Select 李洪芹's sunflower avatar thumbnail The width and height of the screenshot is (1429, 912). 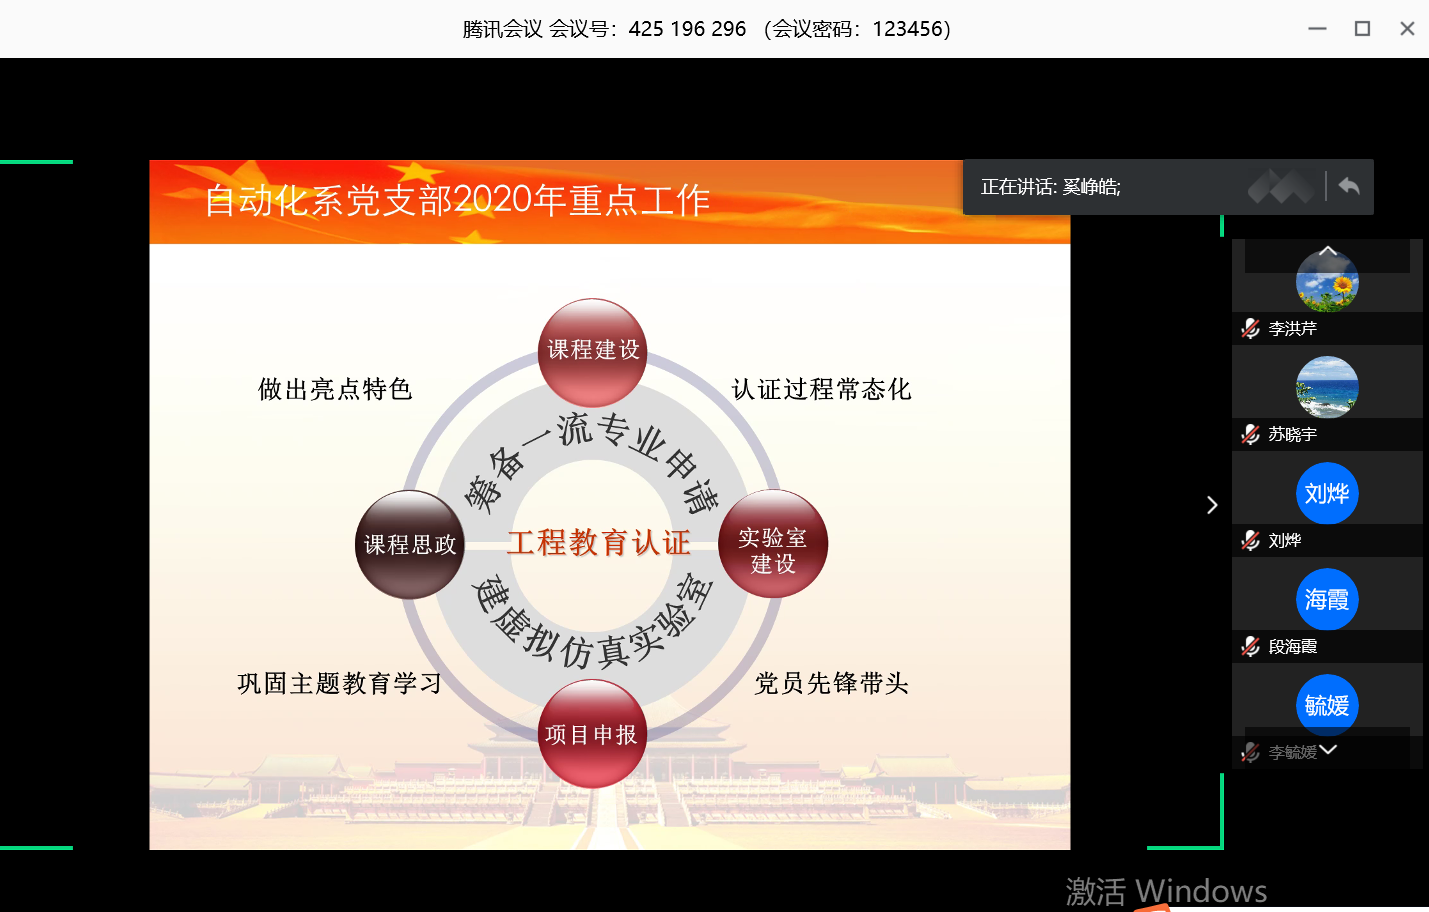(x=1327, y=281)
